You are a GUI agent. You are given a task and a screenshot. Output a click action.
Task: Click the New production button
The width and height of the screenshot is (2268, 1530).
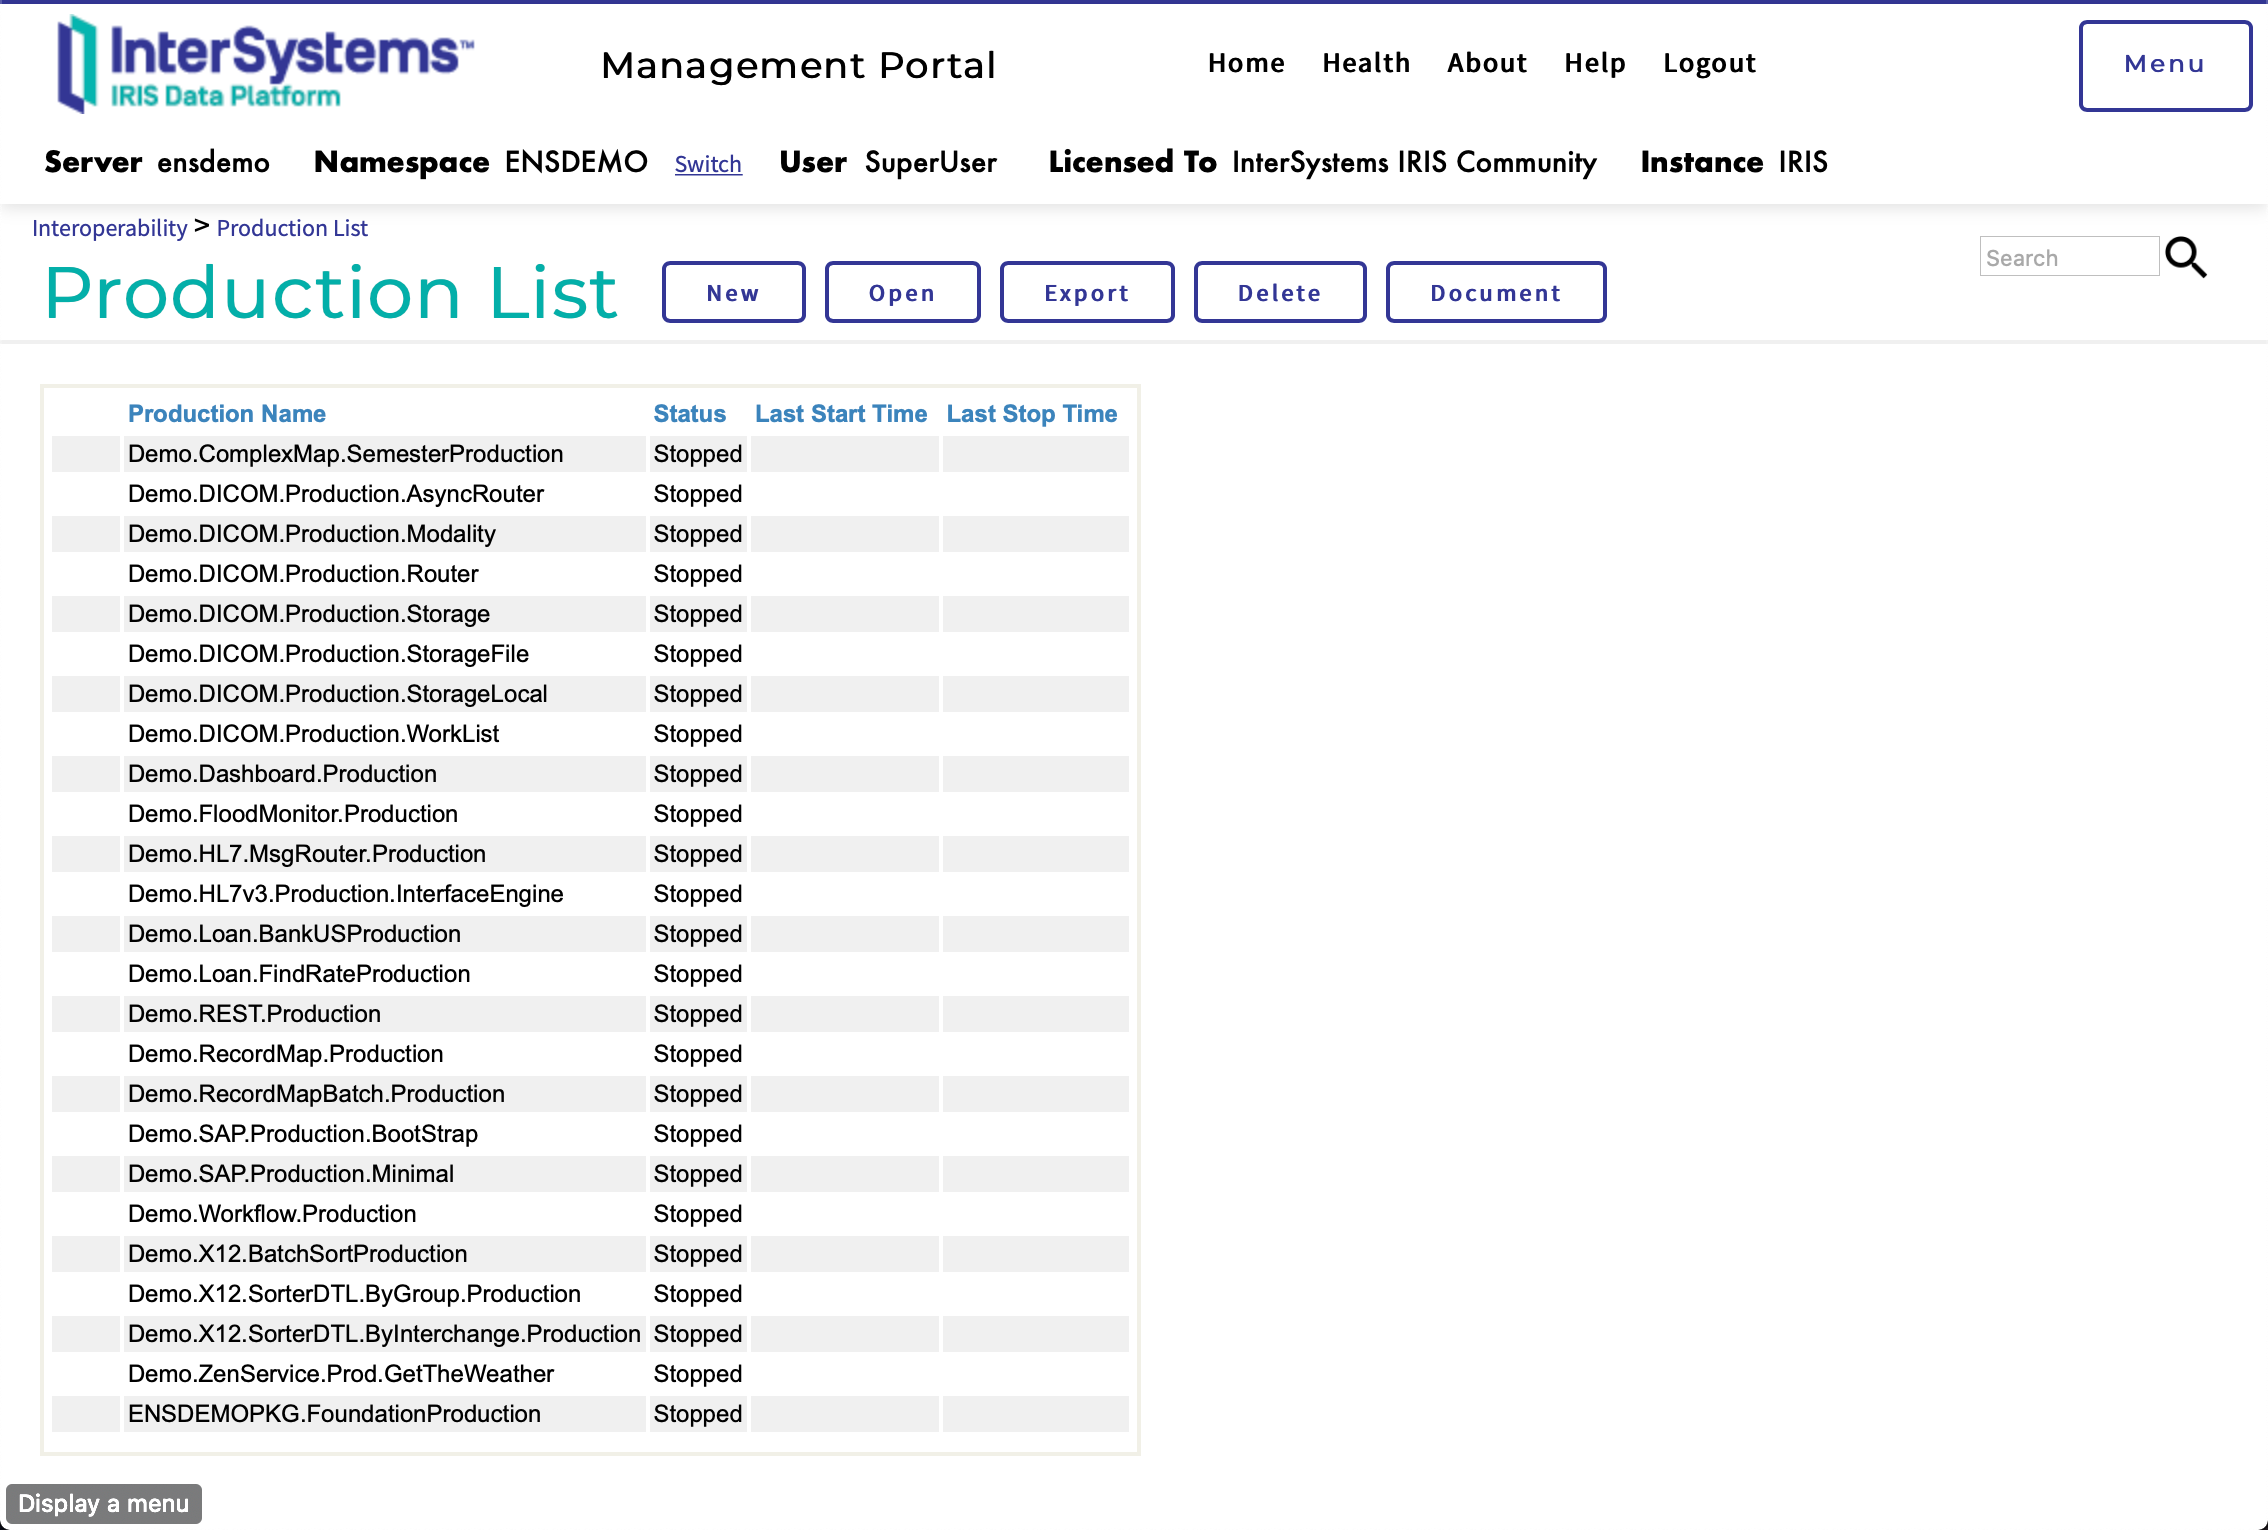click(733, 290)
